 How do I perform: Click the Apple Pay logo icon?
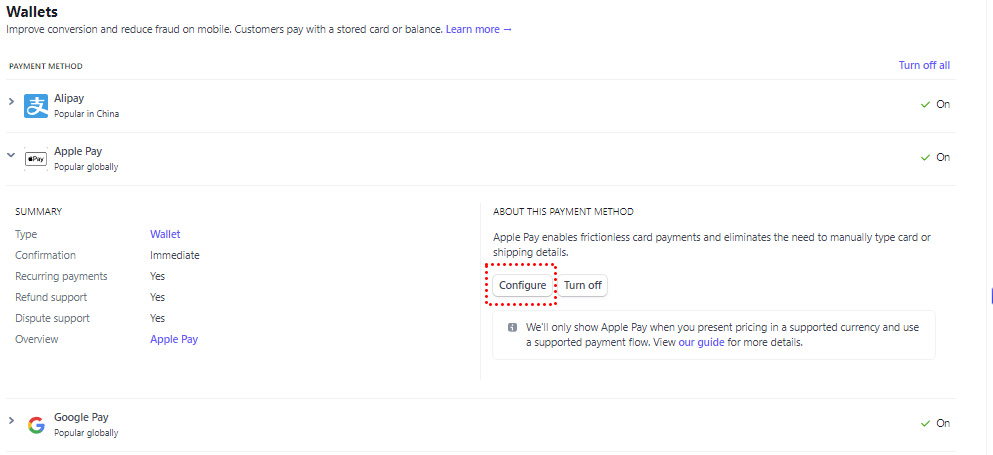36,158
